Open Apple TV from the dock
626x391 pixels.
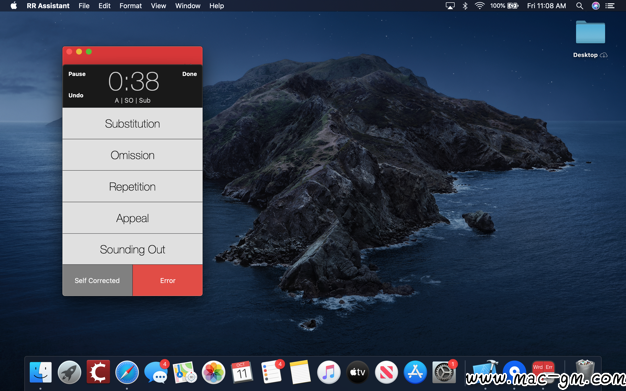(357, 372)
